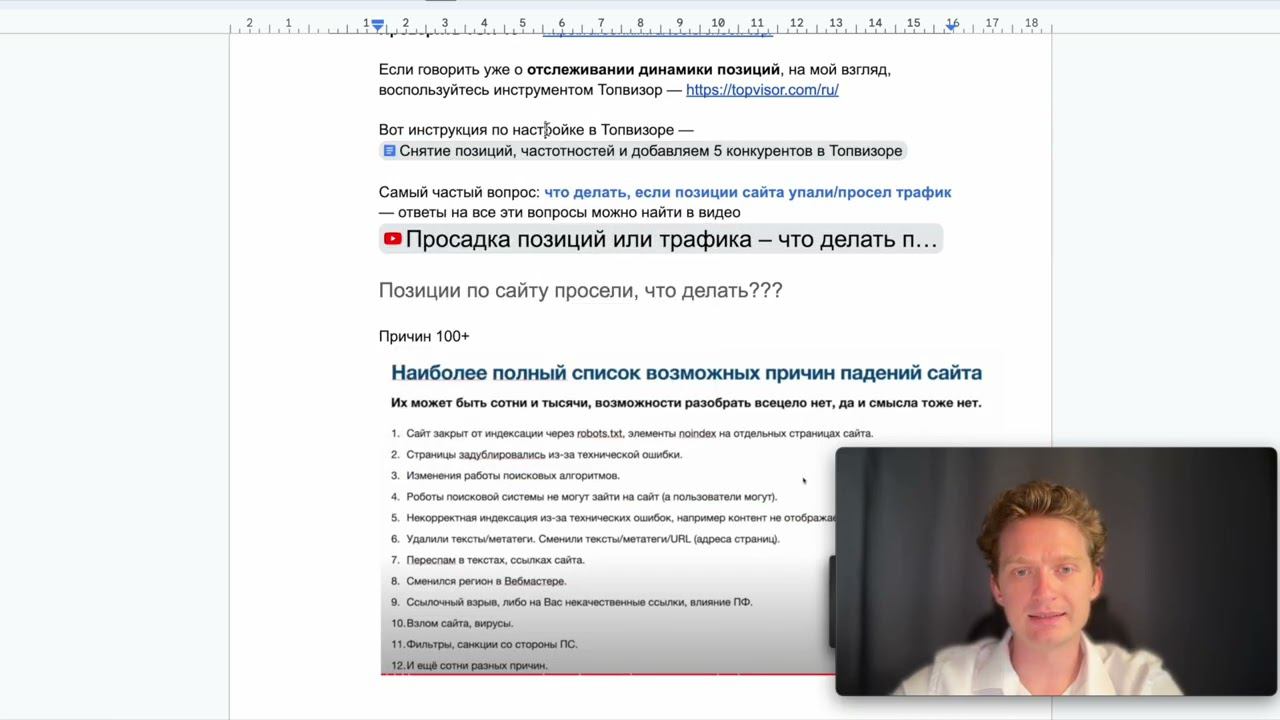Click list item 7 Переспам в текстах
Screen dimensions: 1280x720
point(488,560)
